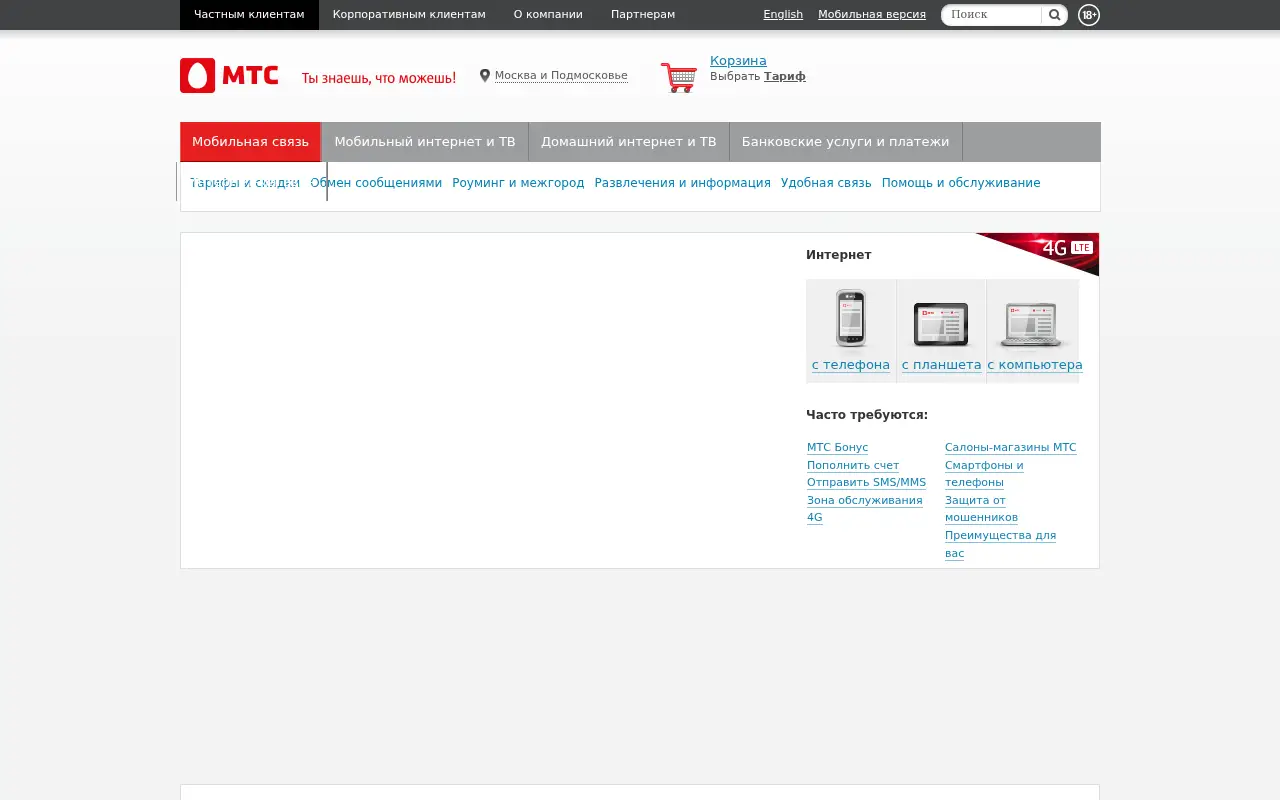Image resolution: width=1280 pixels, height=800 pixels.
Task: Click the с телефона link
Action: (851, 365)
